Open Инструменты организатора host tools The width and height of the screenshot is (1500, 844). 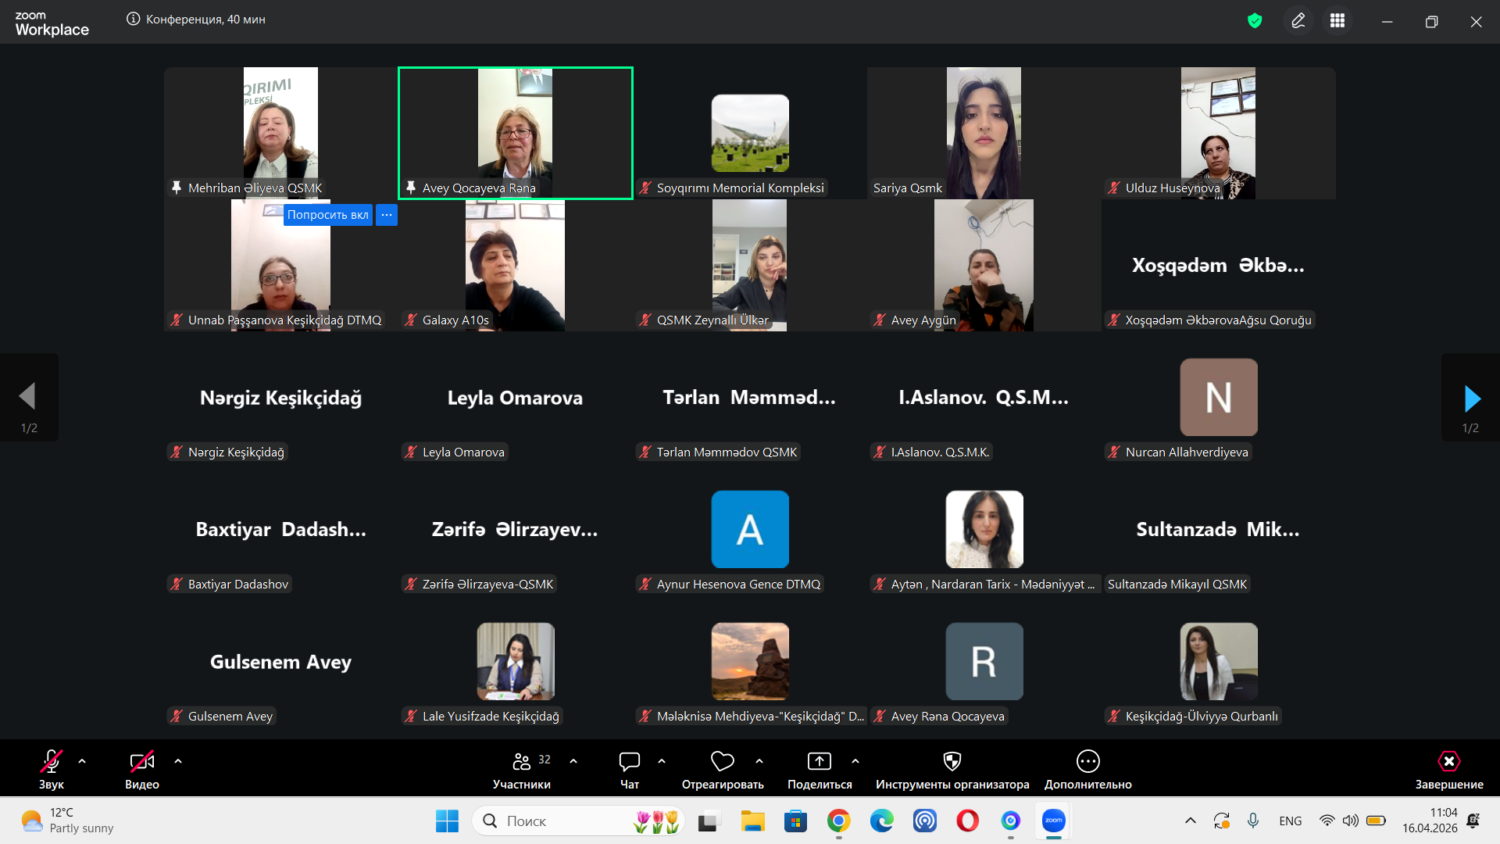pyautogui.click(x=952, y=769)
